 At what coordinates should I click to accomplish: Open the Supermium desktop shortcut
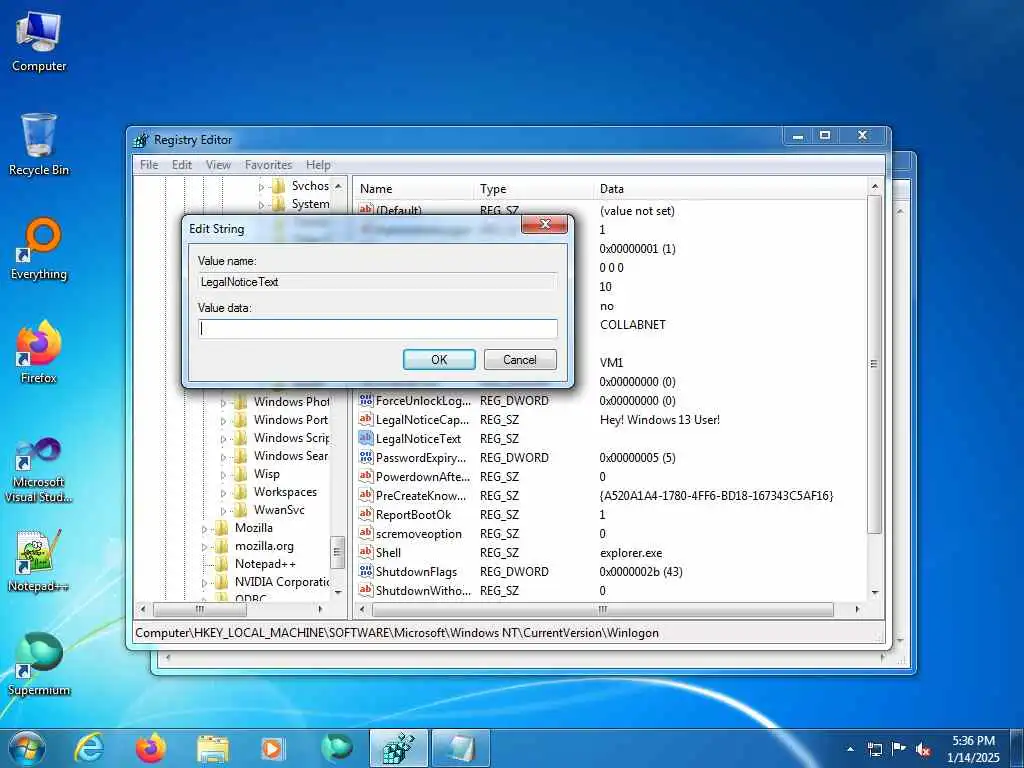pos(39,665)
